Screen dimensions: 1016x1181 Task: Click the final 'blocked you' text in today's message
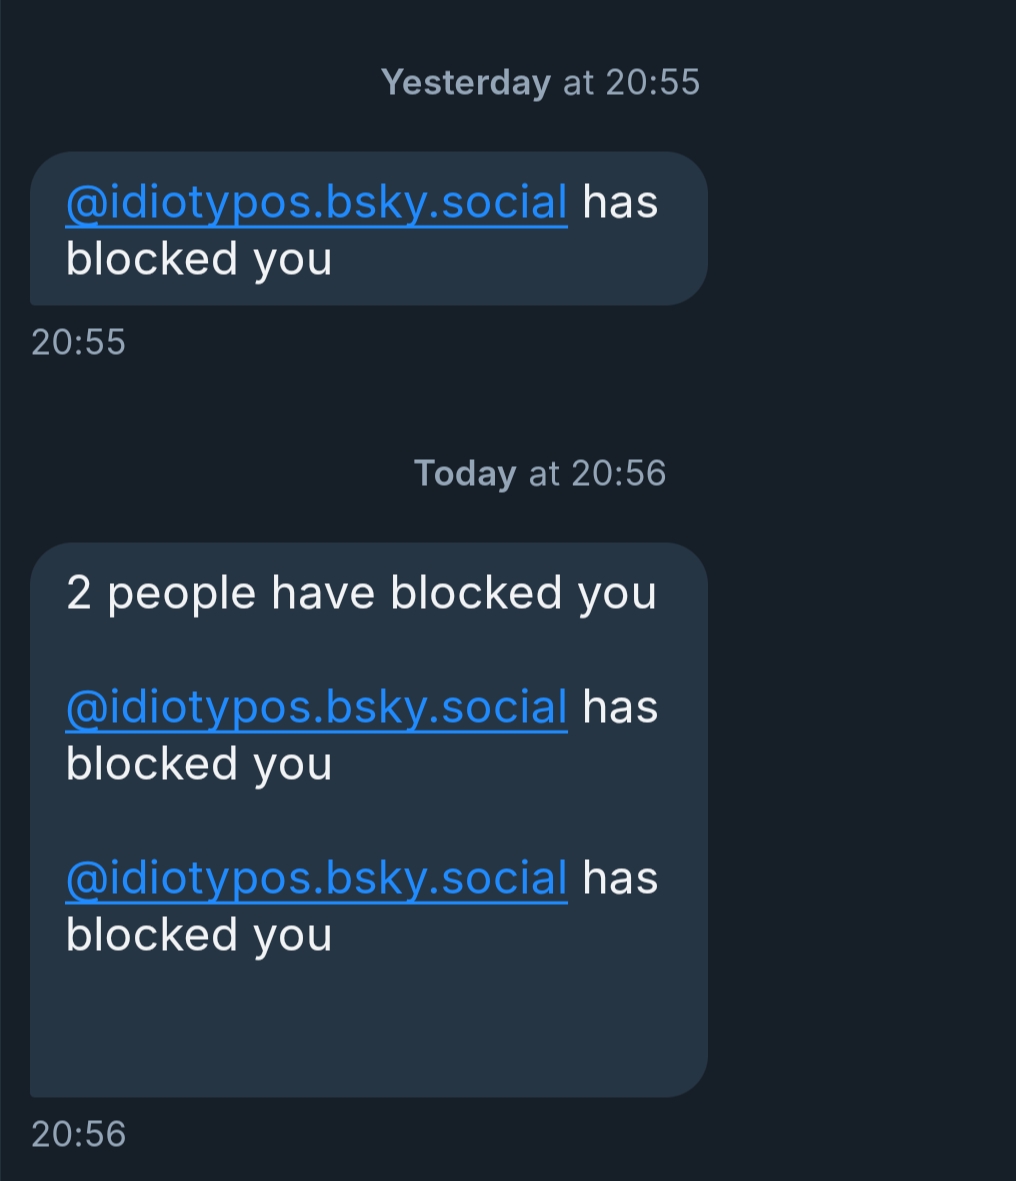pos(199,935)
